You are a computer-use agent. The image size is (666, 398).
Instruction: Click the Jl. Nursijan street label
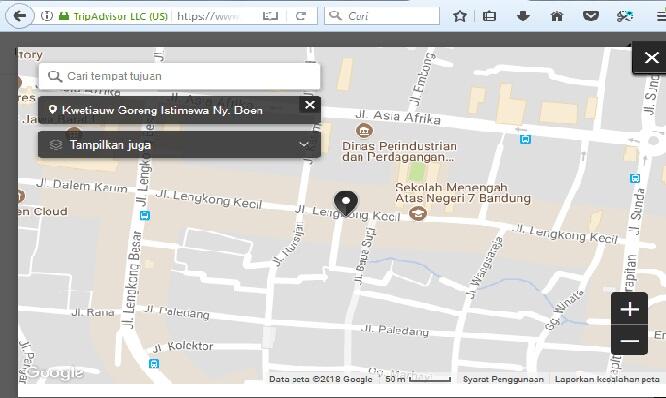[x=288, y=245]
